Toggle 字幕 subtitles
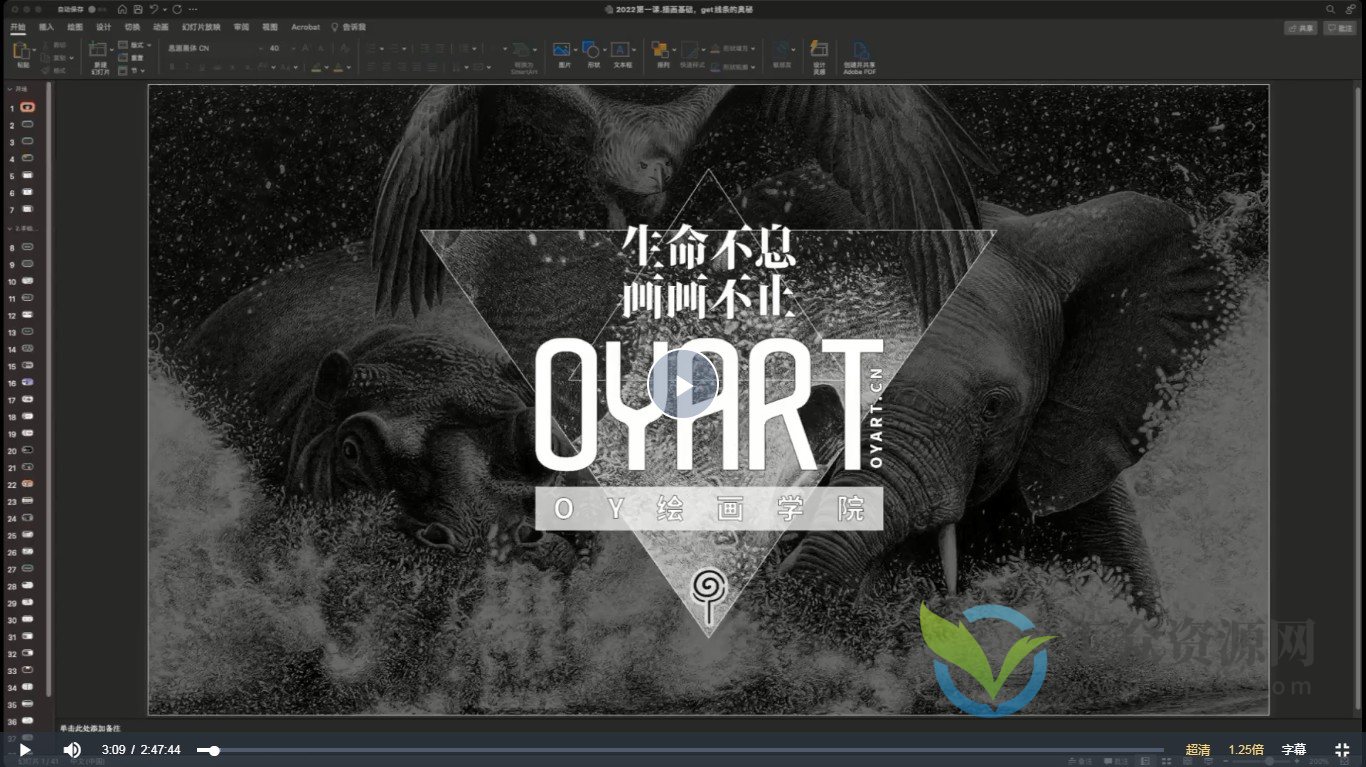 [1294, 749]
